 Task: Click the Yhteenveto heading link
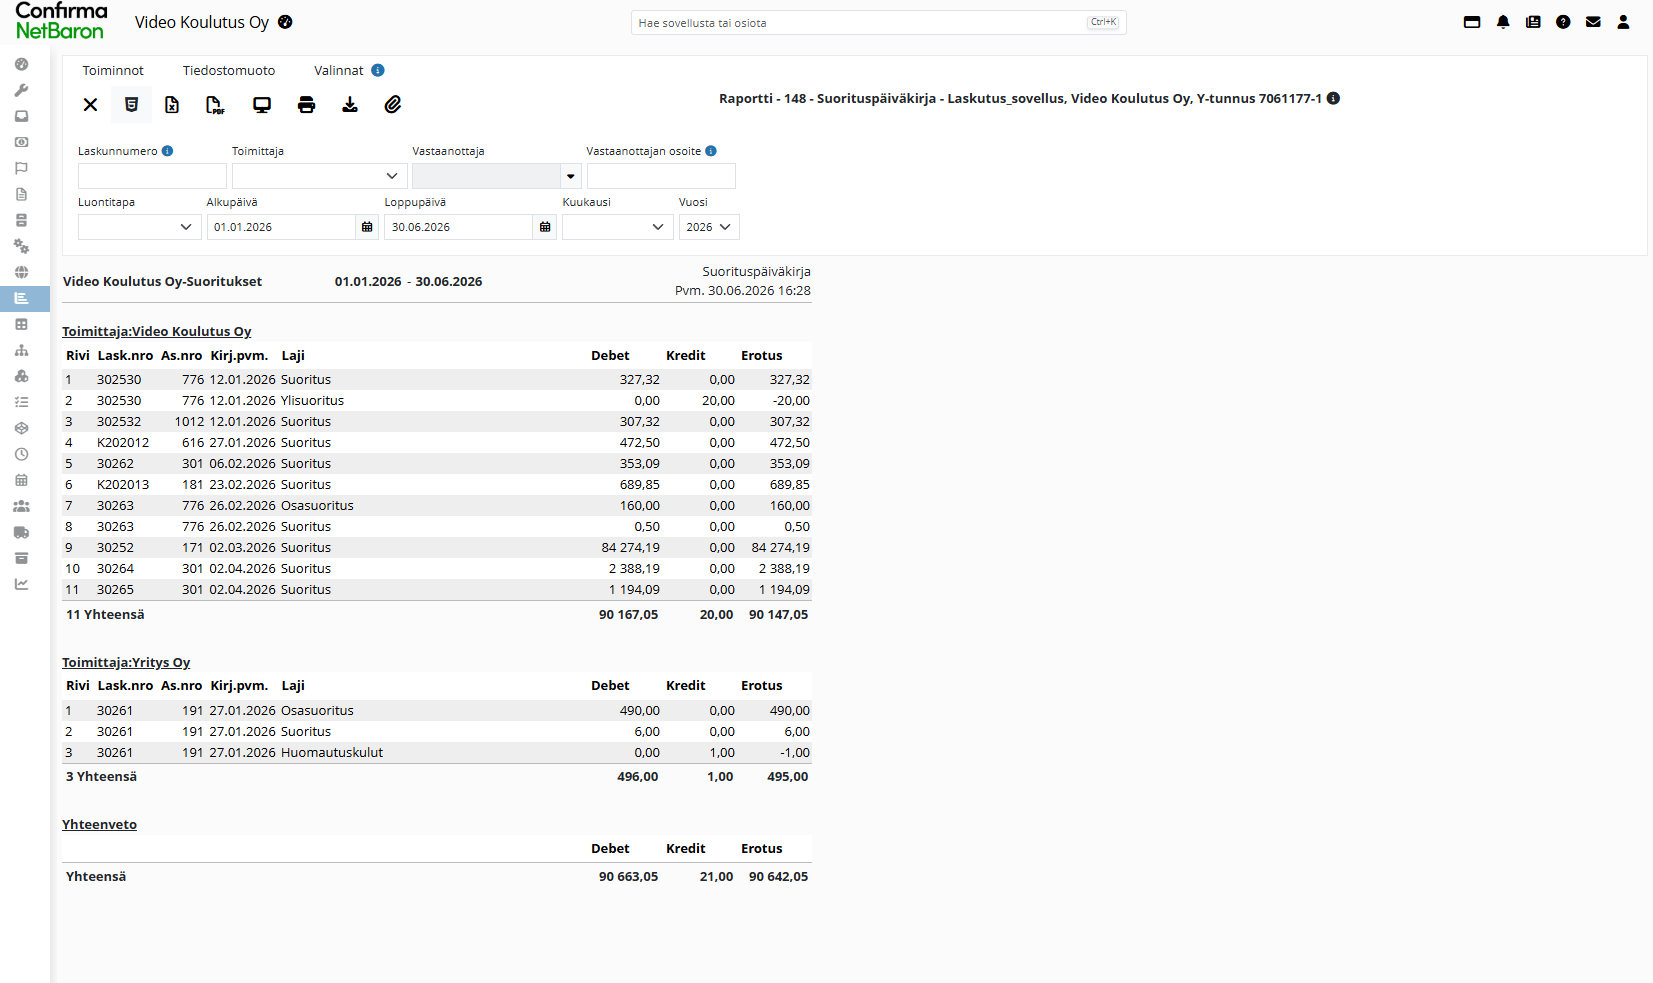pyautogui.click(x=99, y=824)
